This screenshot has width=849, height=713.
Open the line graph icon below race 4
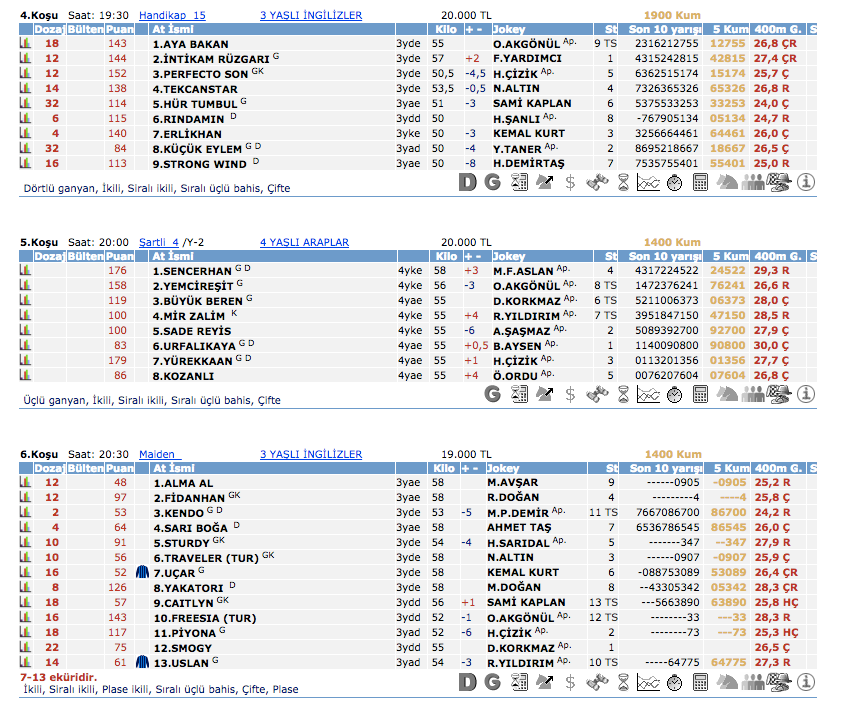[648, 182]
